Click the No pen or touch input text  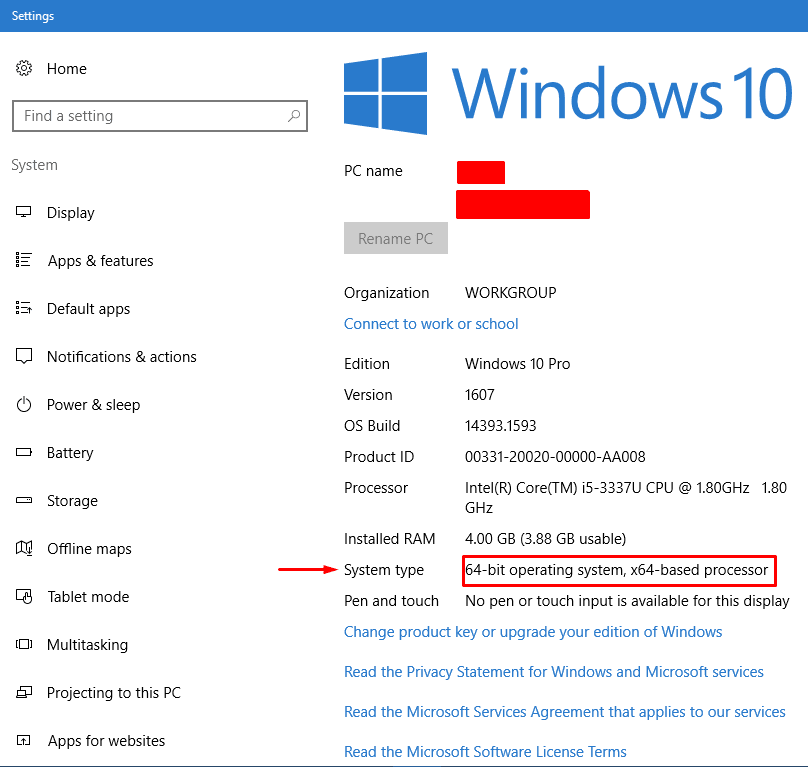pyautogui.click(x=627, y=601)
